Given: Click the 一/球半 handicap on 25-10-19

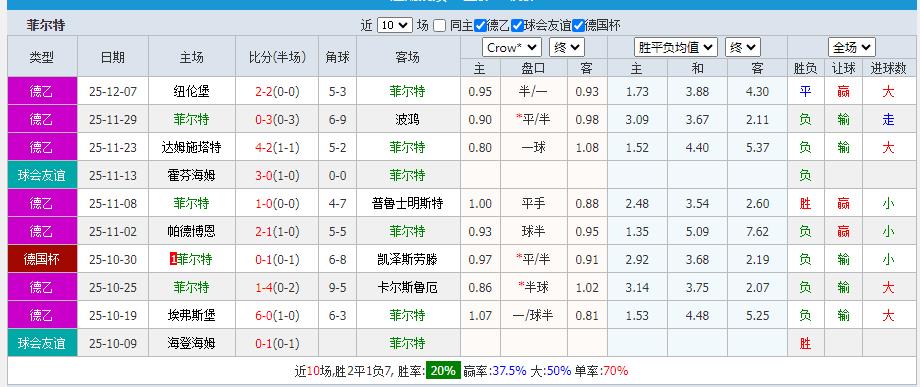Looking at the screenshot, I should point(533,315).
